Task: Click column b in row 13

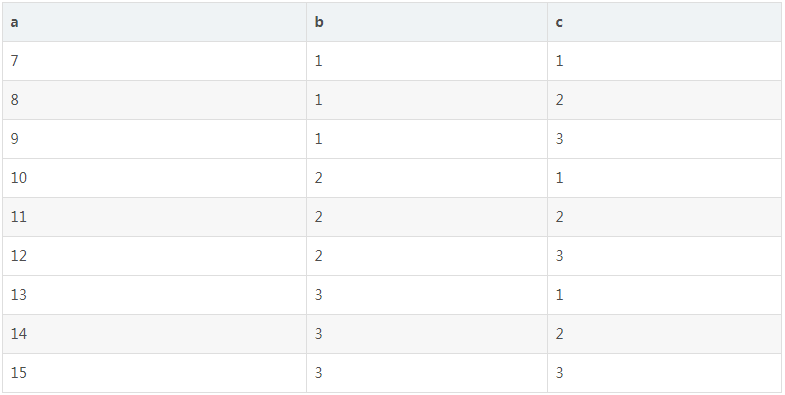Action: tap(427, 295)
